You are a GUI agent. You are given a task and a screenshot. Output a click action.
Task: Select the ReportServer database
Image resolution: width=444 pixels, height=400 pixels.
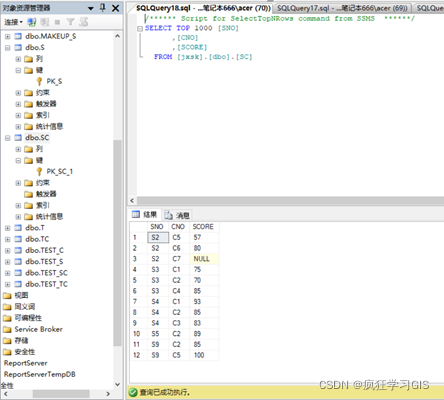tap(26, 363)
